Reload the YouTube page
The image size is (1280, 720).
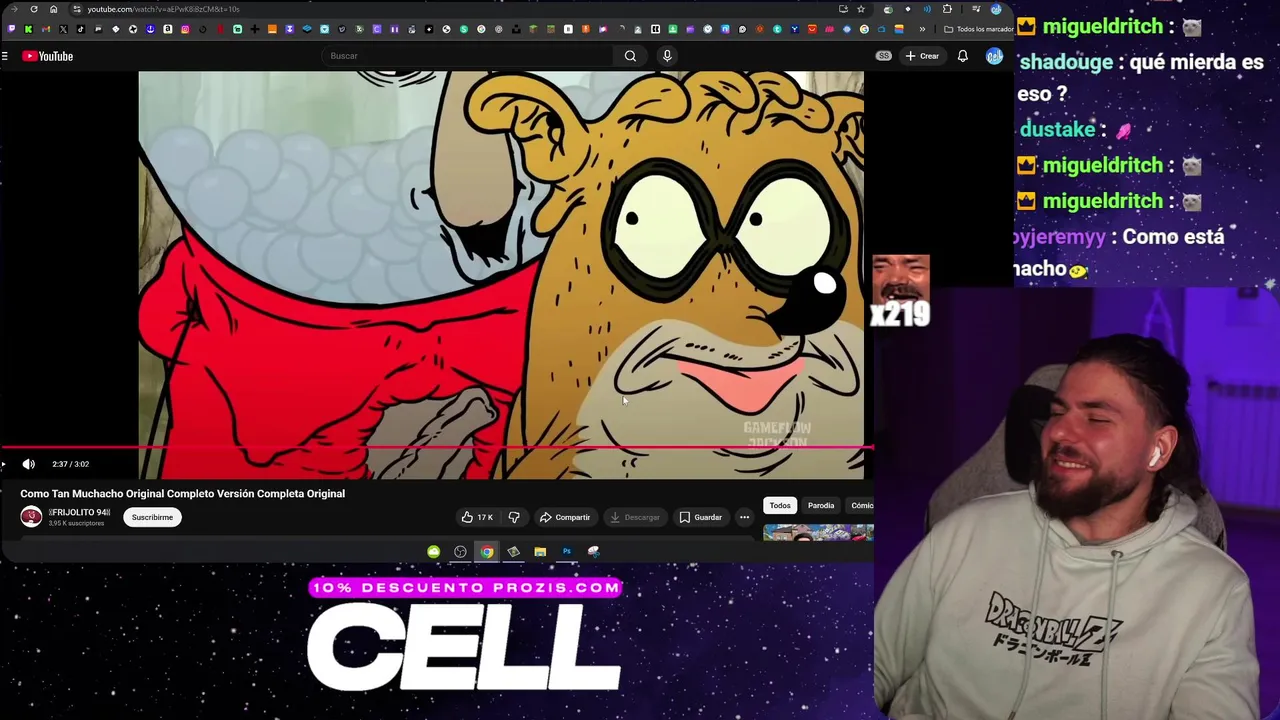click(x=34, y=9)
